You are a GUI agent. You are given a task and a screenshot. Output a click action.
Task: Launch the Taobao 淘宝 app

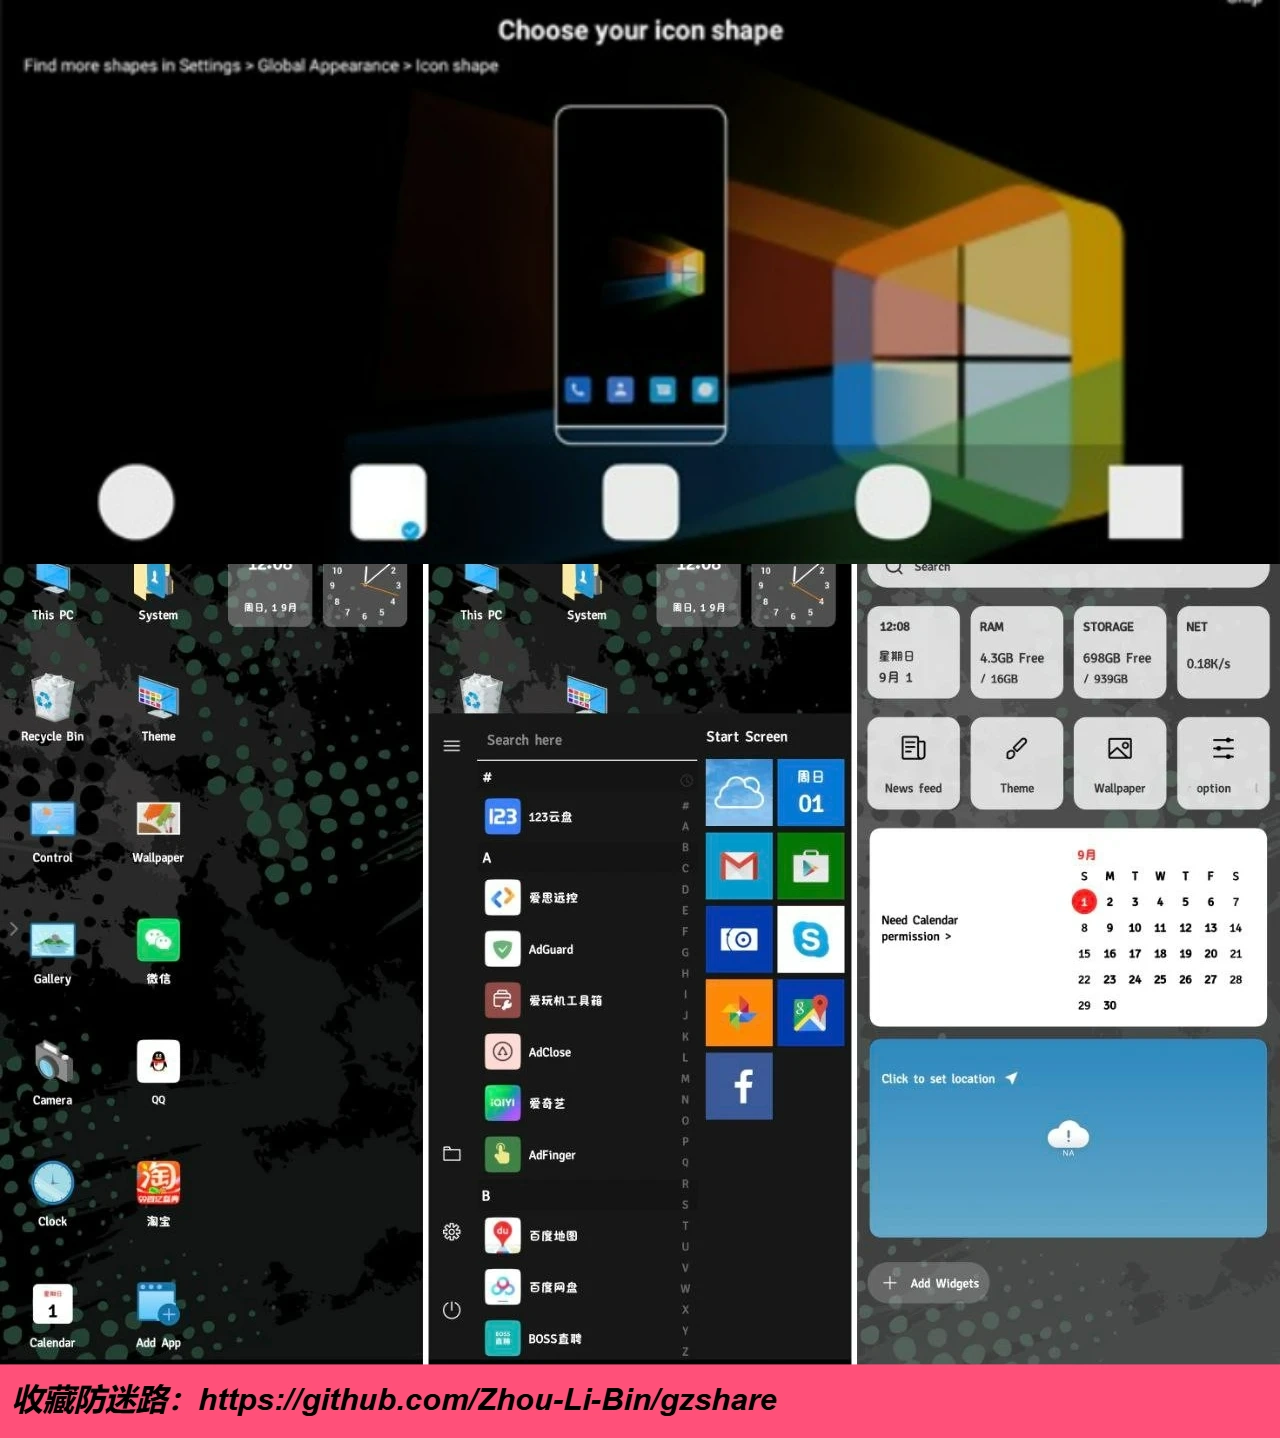(158, 1194)
